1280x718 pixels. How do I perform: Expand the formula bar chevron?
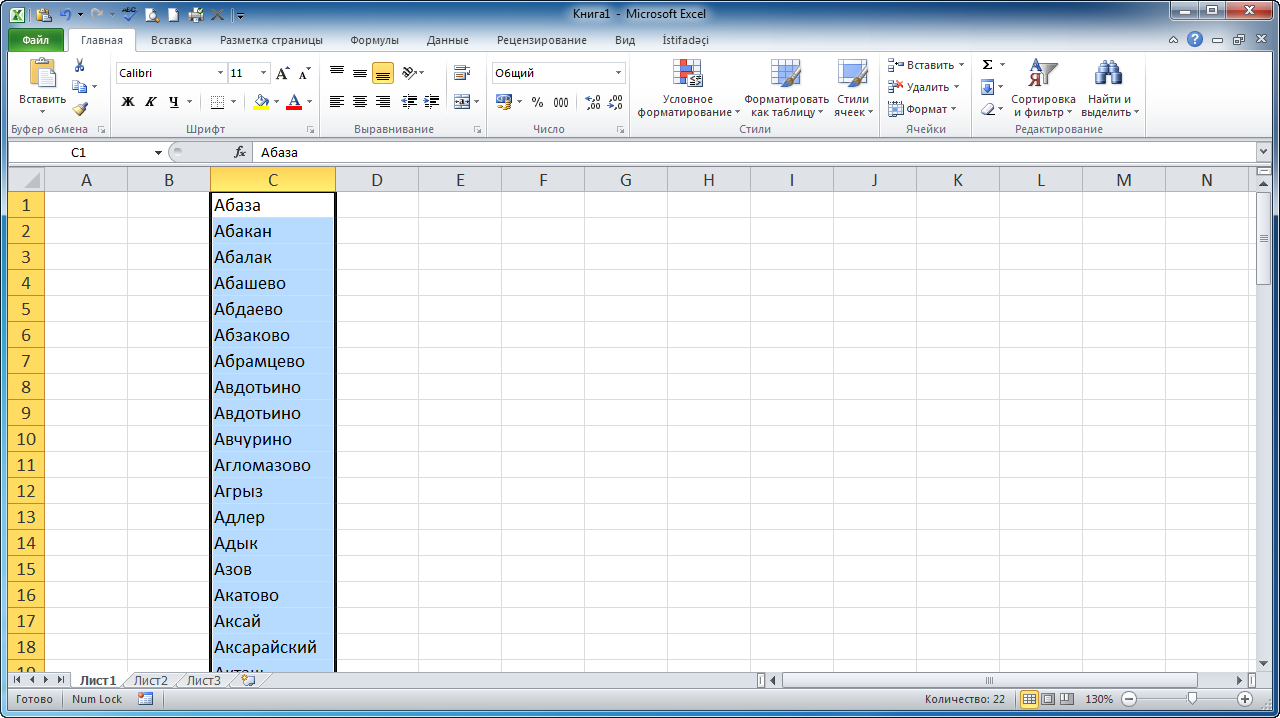point(1264,152)
